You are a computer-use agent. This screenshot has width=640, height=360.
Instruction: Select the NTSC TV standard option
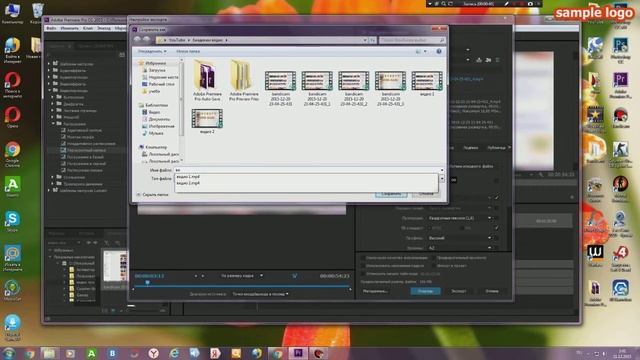pos(430,228)
